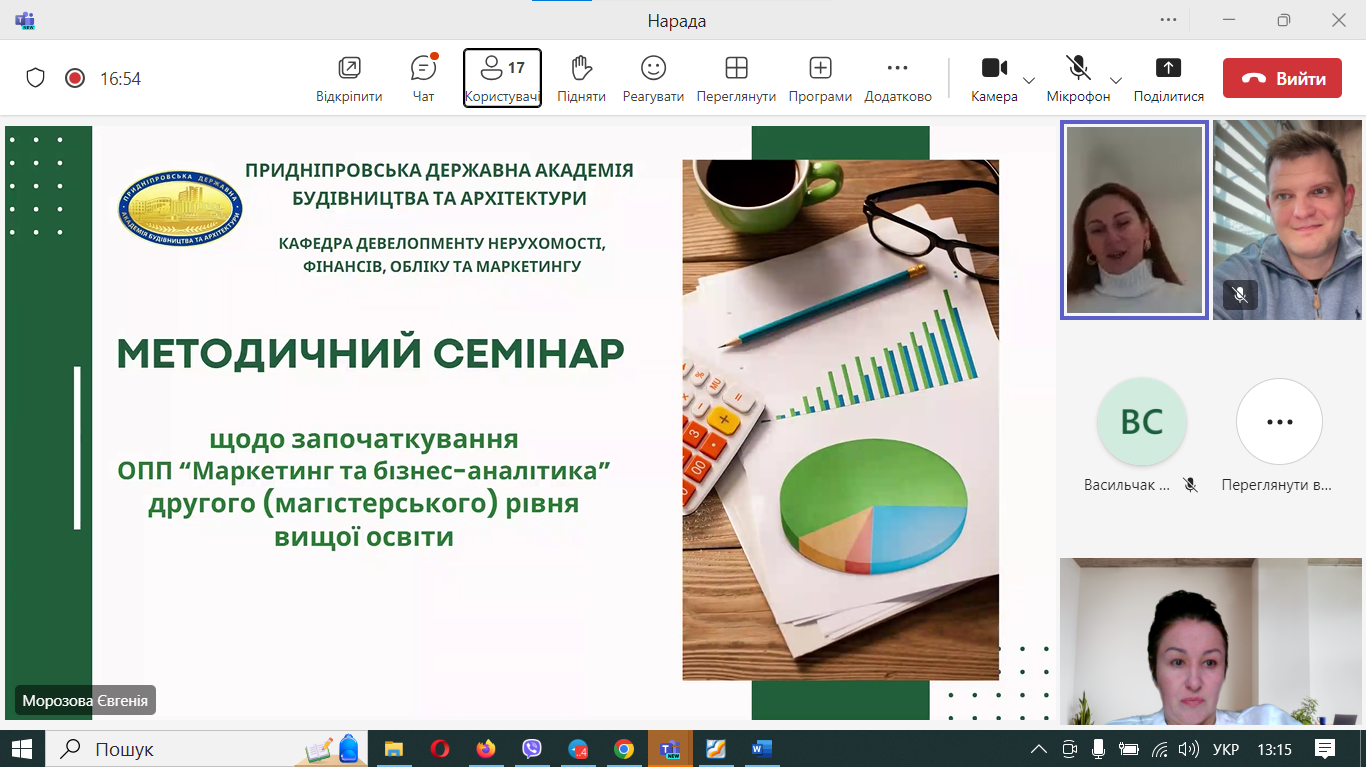The image size is (1366, 767).
Task: Expand the microphone options dropdown arrow
Action: point(1117,80)
